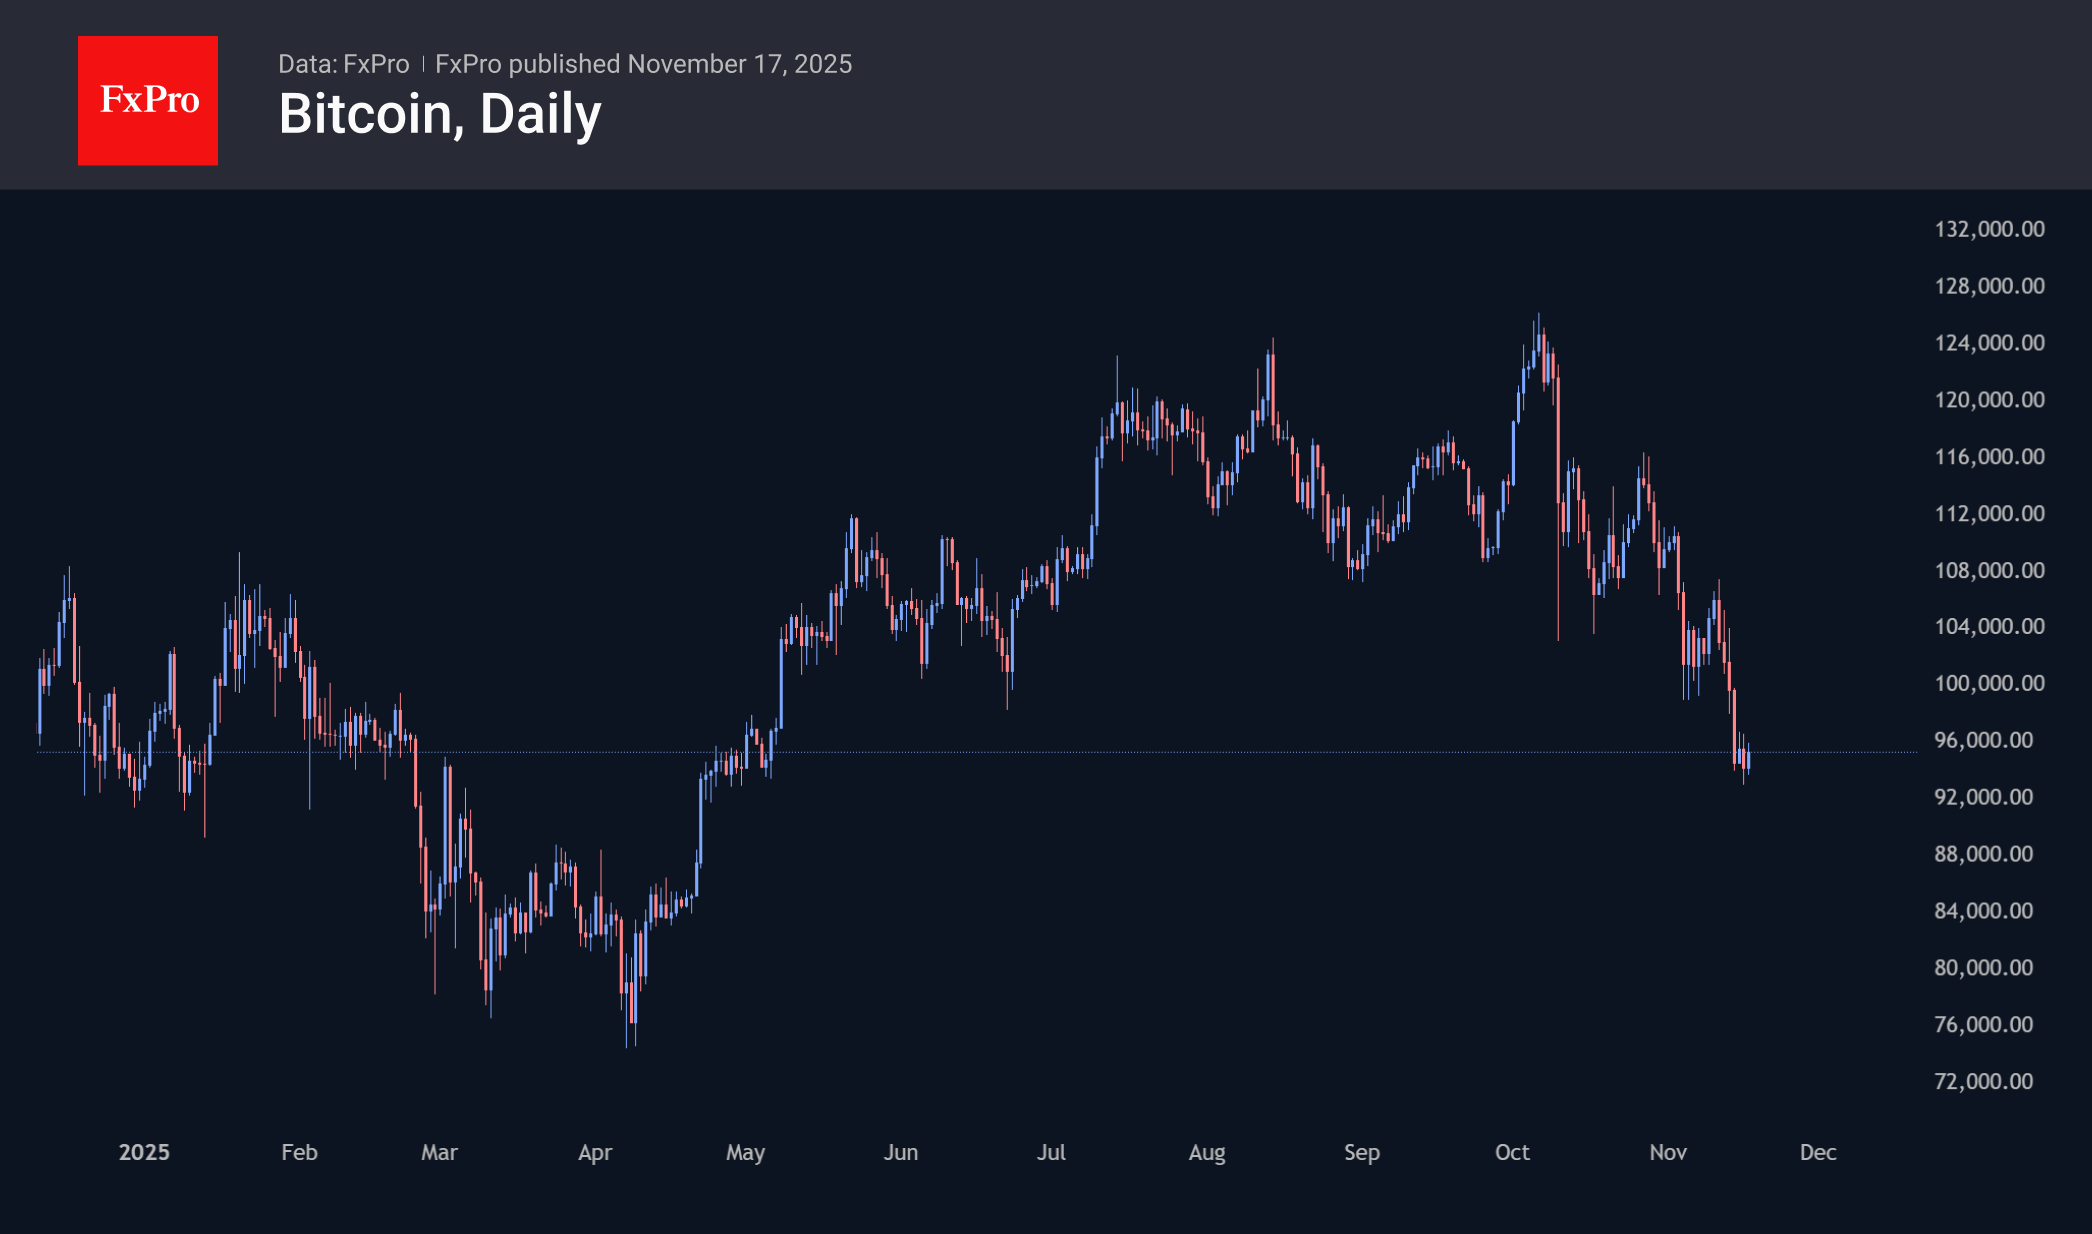
Task: Select the Jun label on time axis
Action: (901, 1152)
